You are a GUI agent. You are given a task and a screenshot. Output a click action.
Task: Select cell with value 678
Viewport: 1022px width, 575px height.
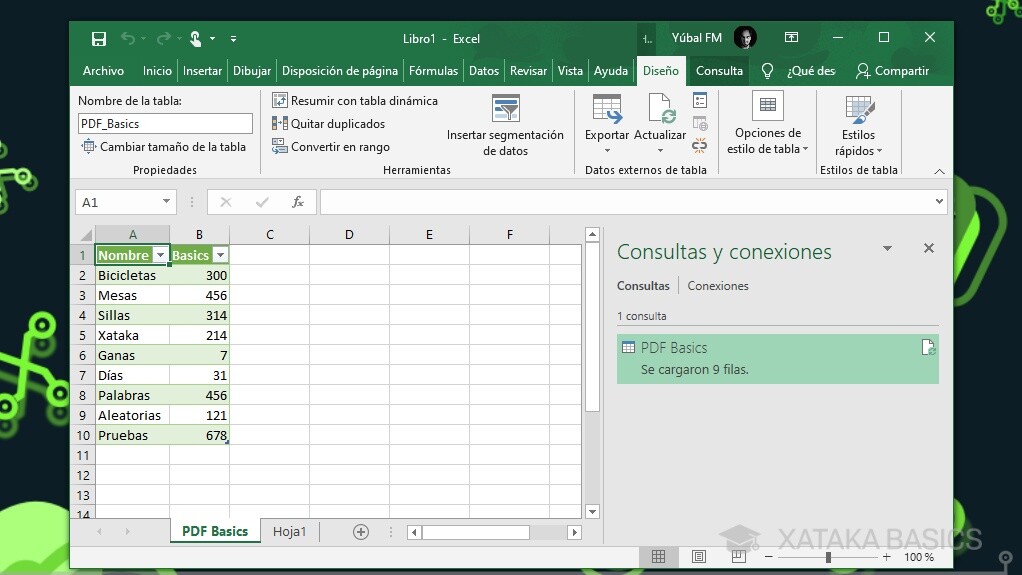[199, 435]
